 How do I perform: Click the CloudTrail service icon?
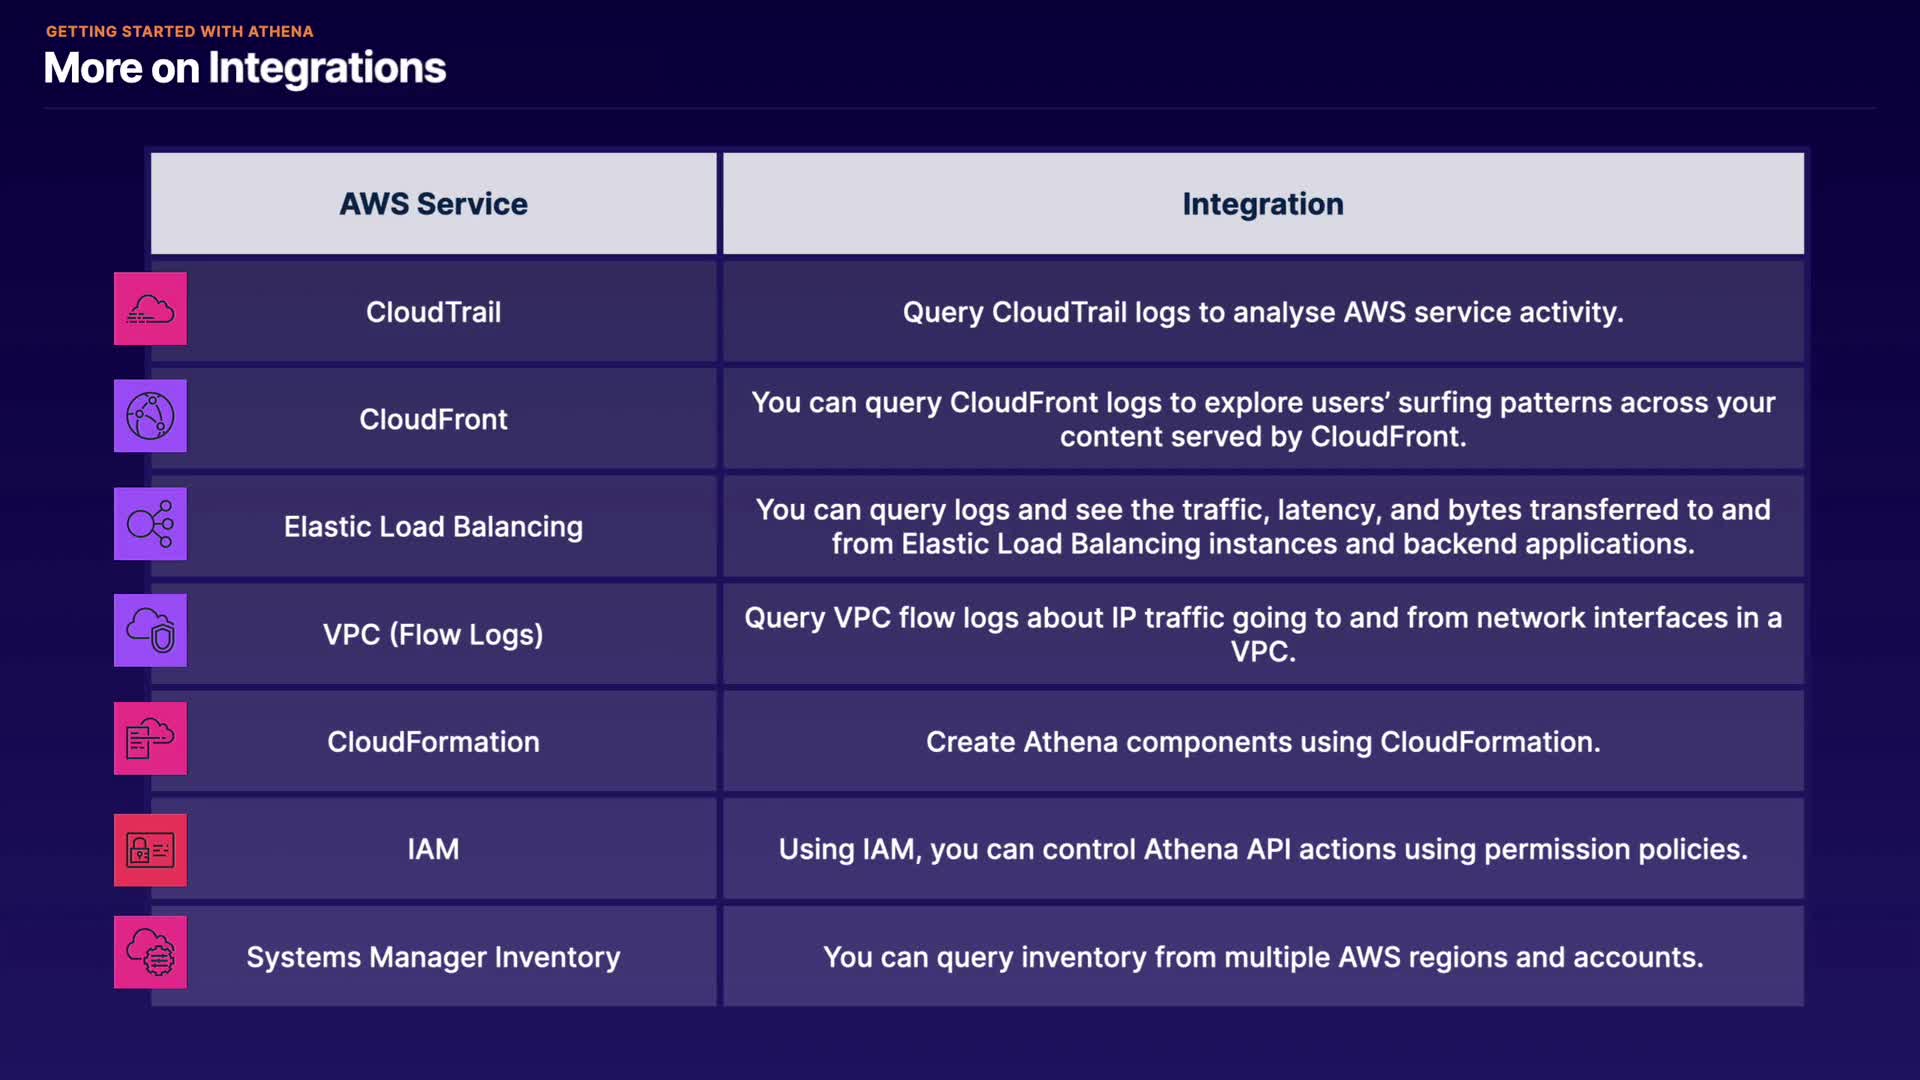click(150, 309)
